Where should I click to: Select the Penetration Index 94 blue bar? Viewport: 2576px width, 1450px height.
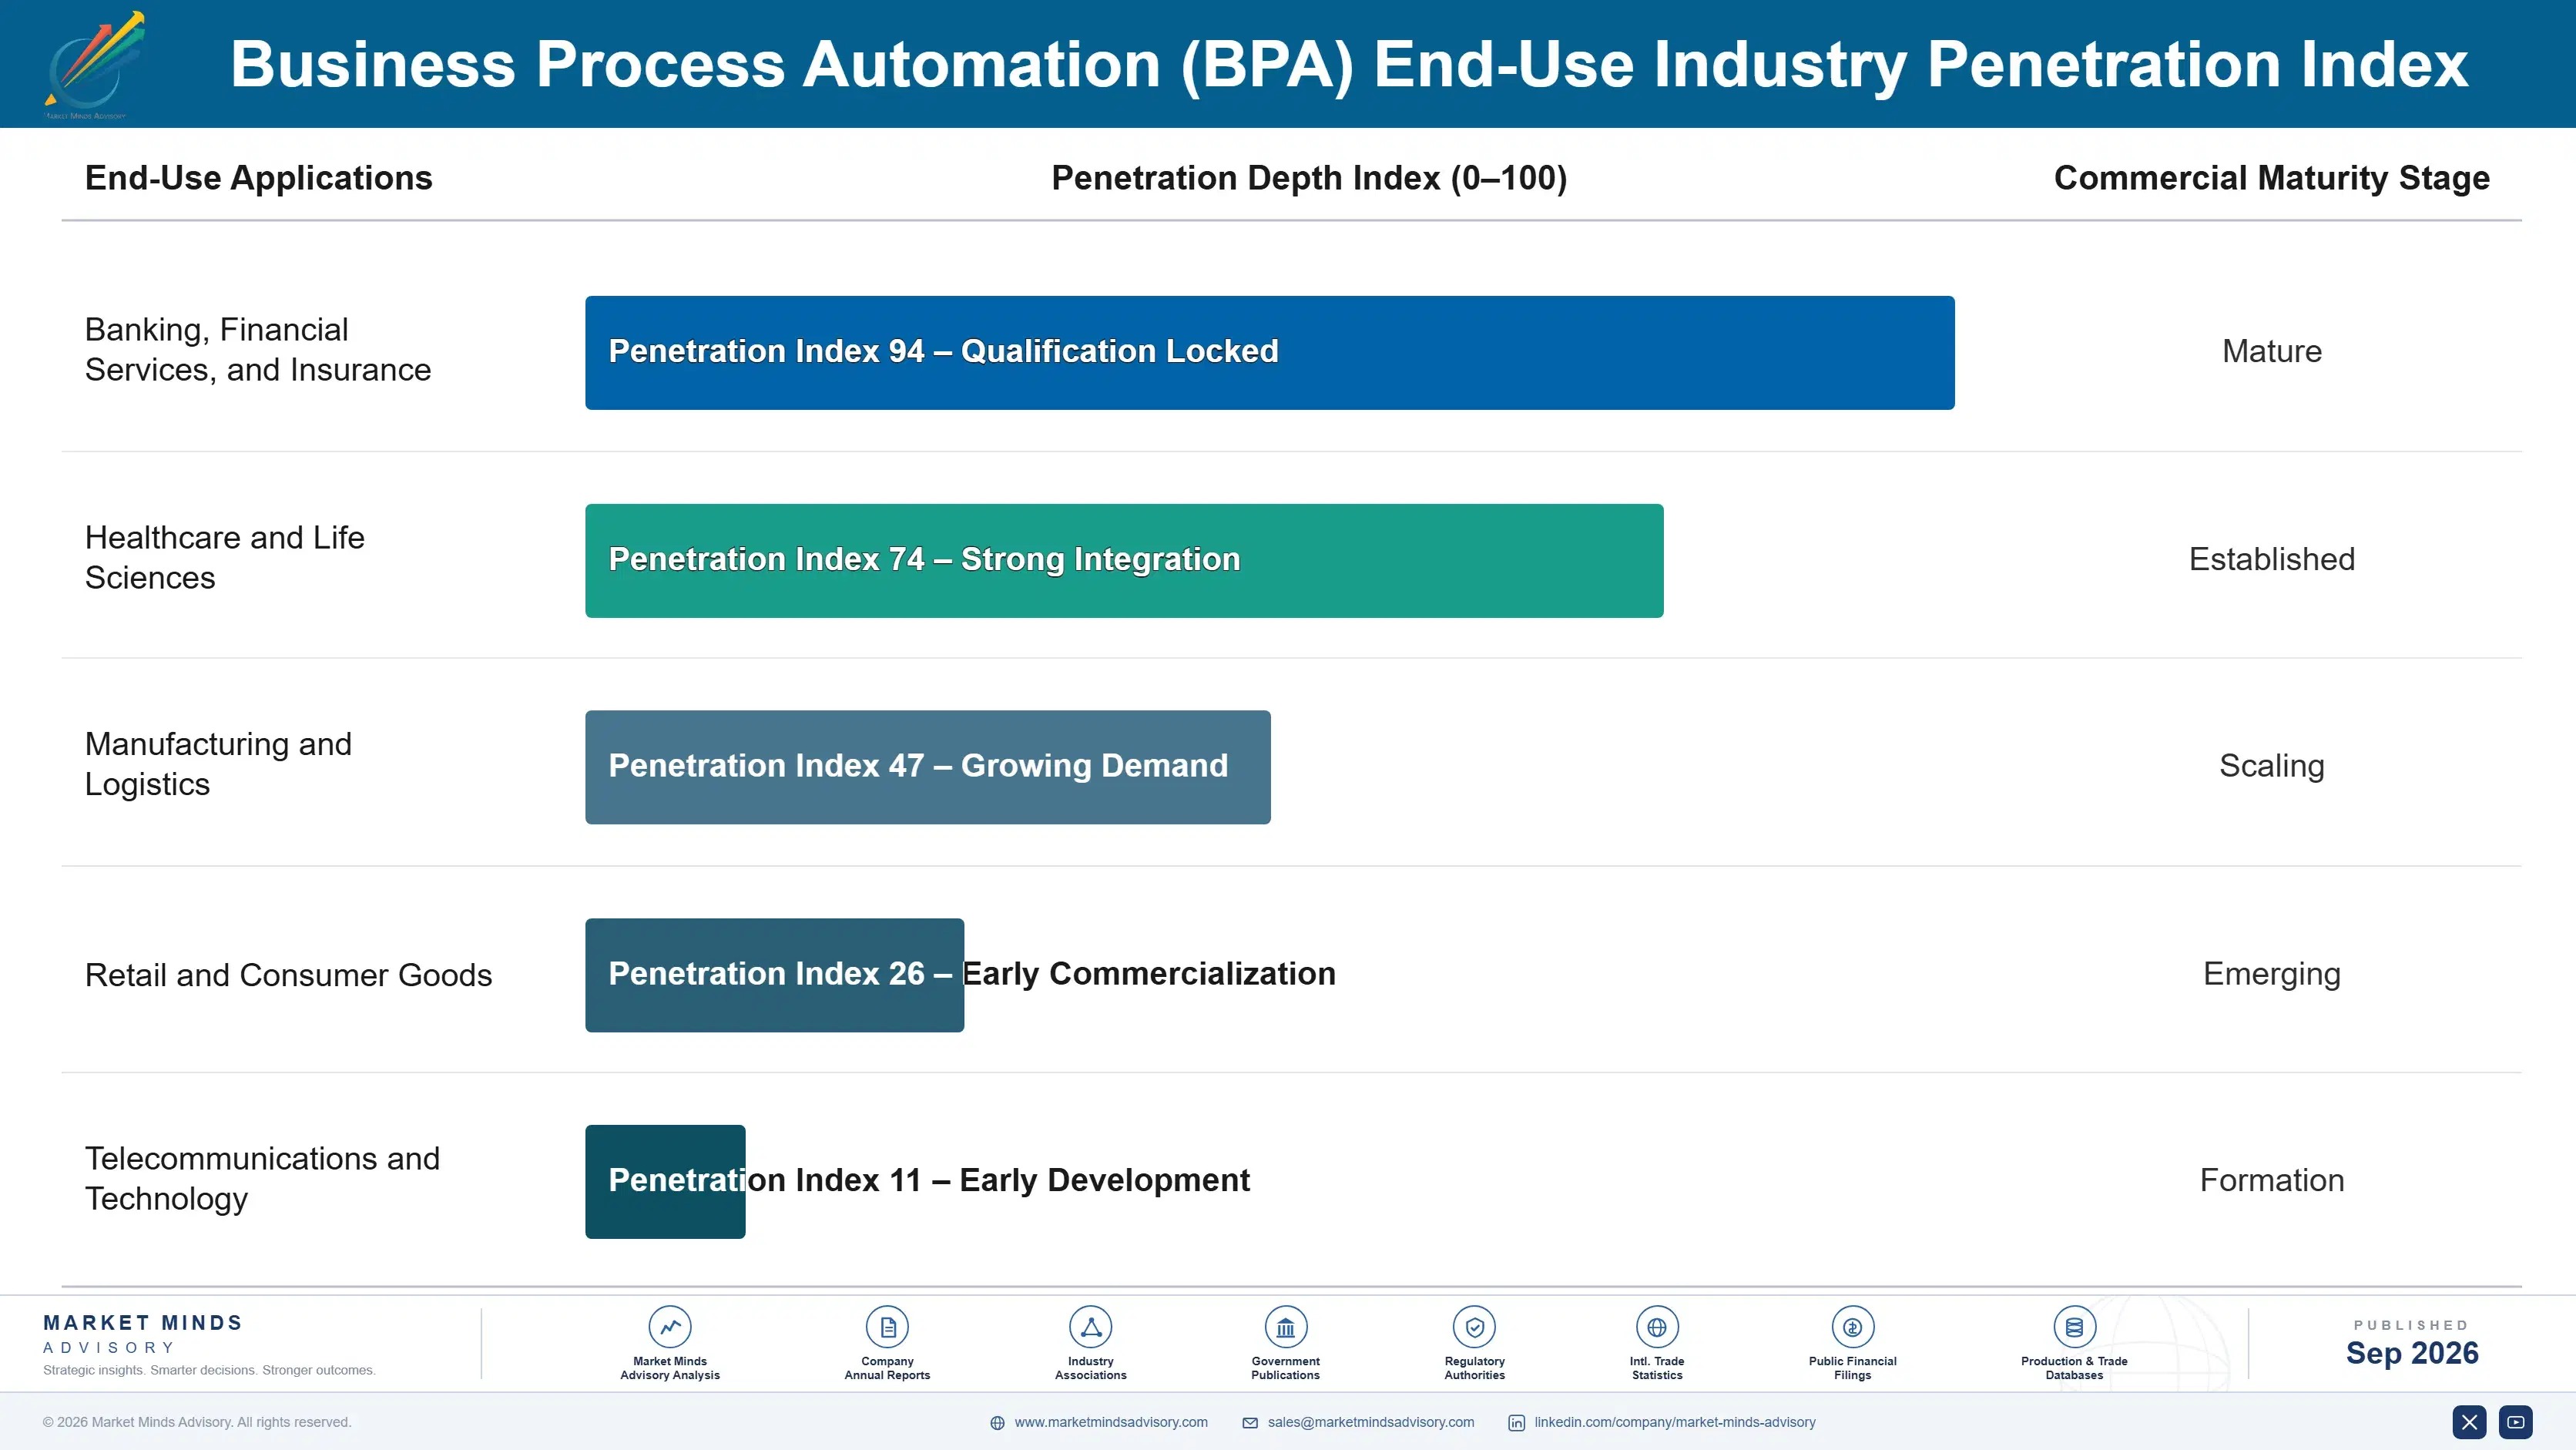pos(1270,352)
